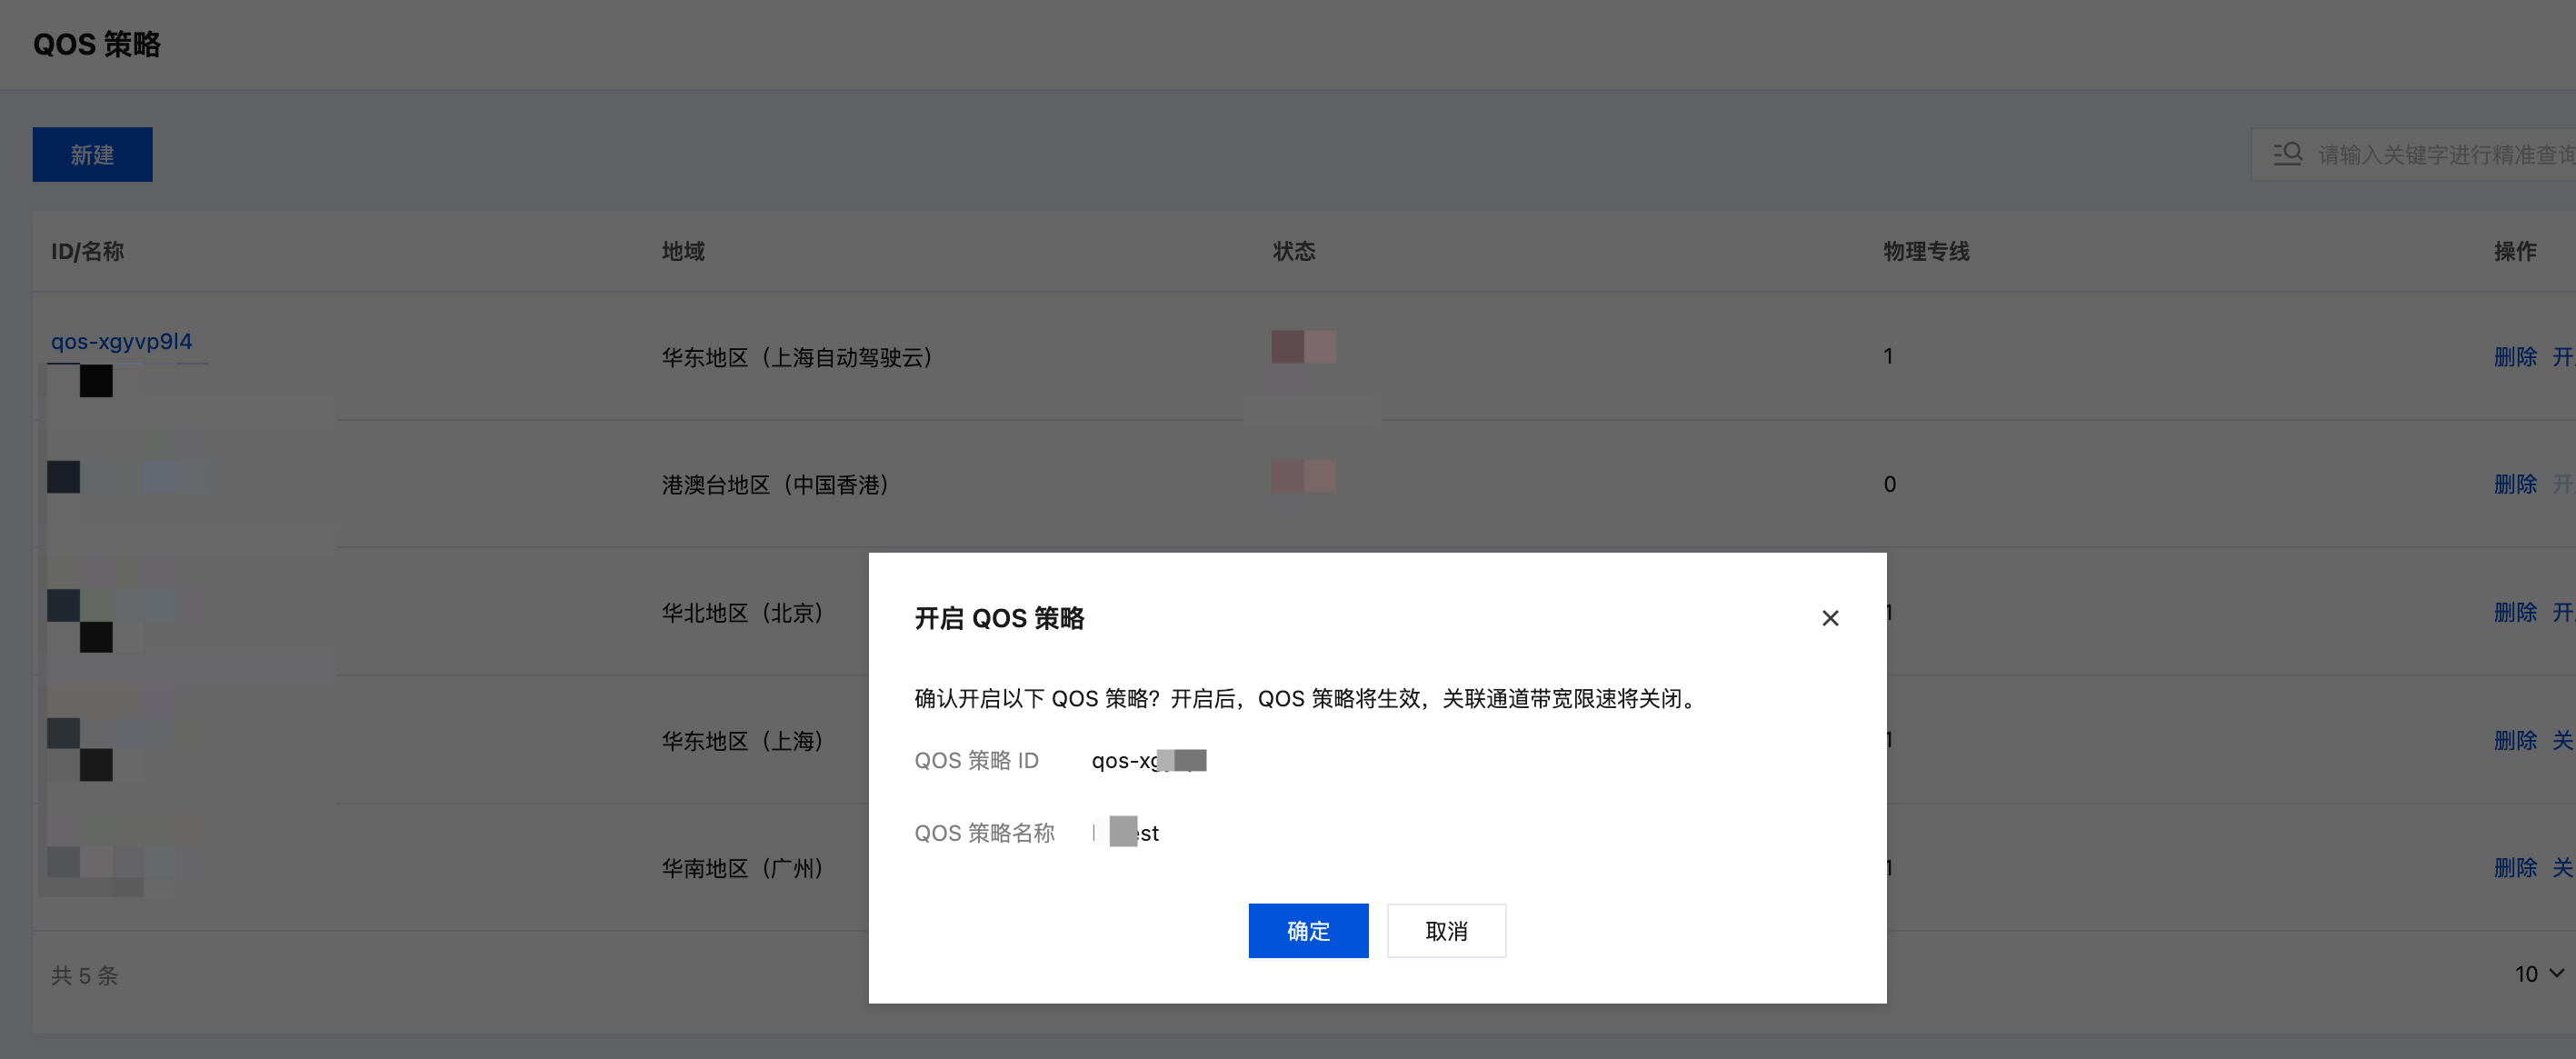Click the ID/名称 column header
Viewport: 2576px width, 1059px height.
click(x=88, y=251)
